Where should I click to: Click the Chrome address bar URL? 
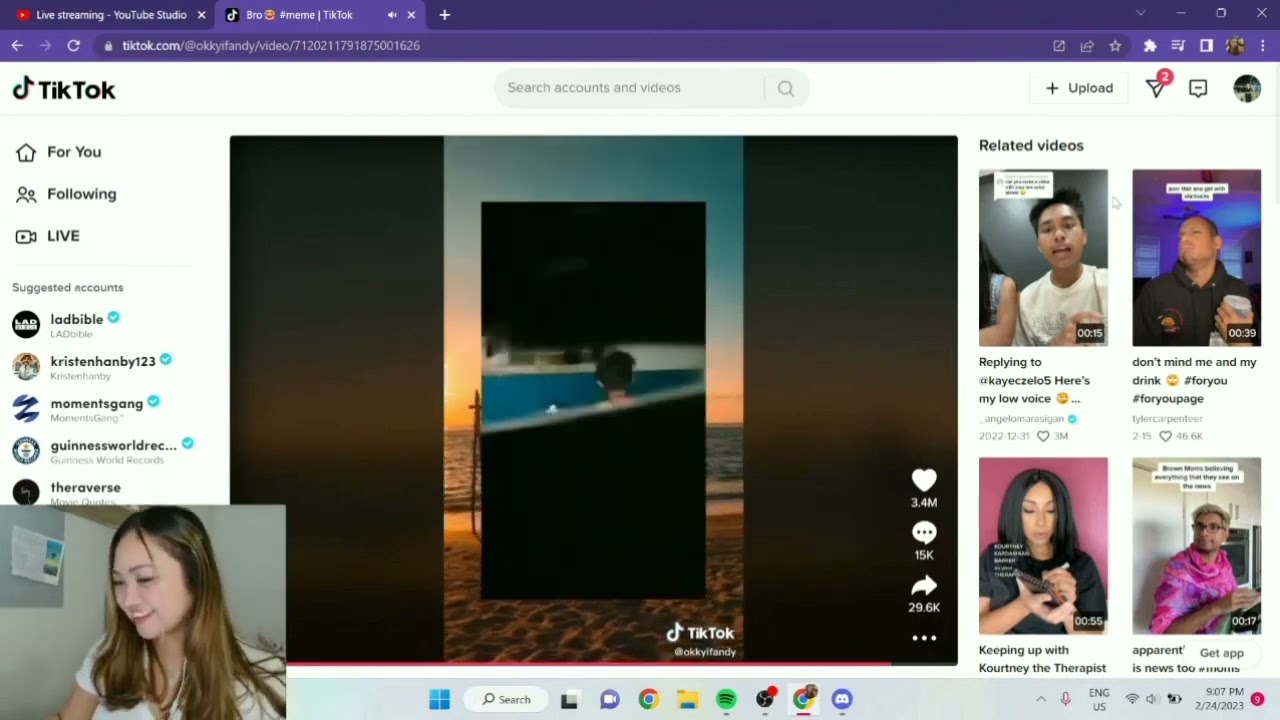pos(271,45)
